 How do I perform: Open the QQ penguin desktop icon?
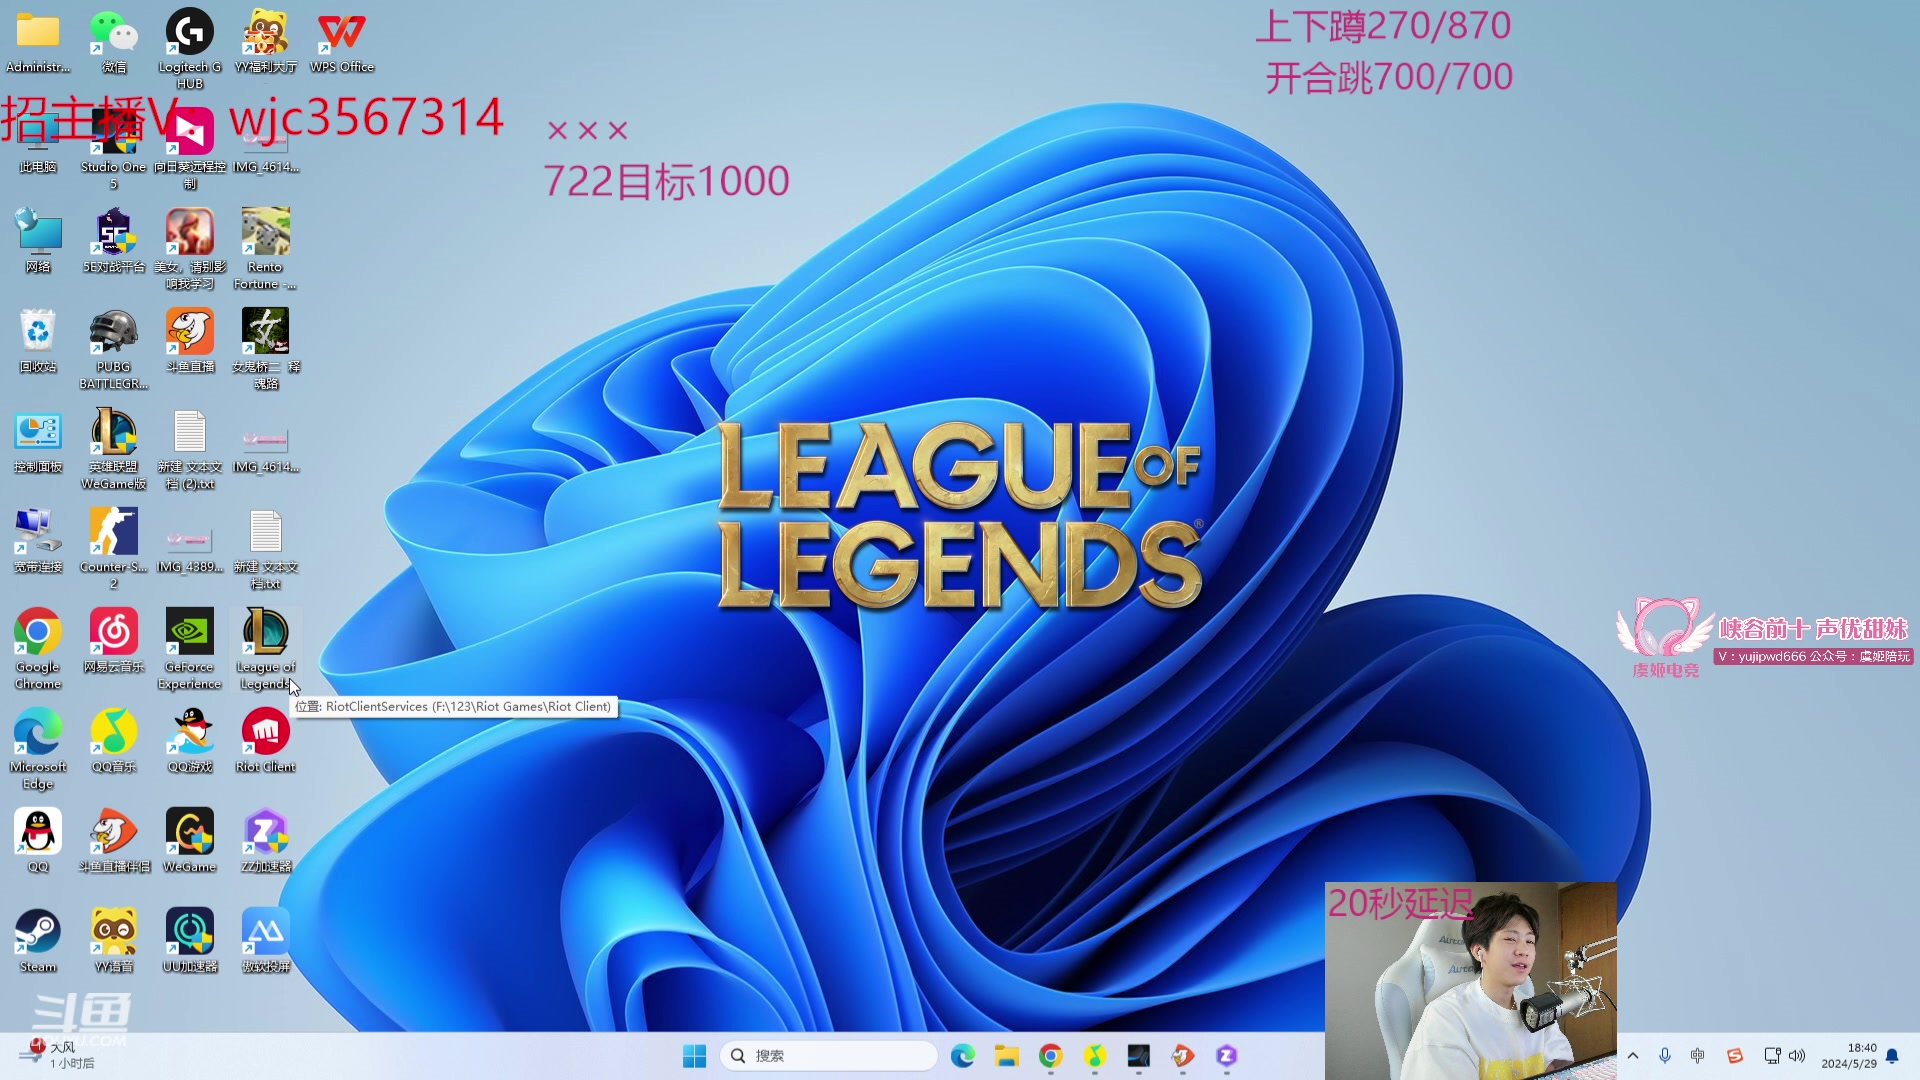click(x=38, y=840)
